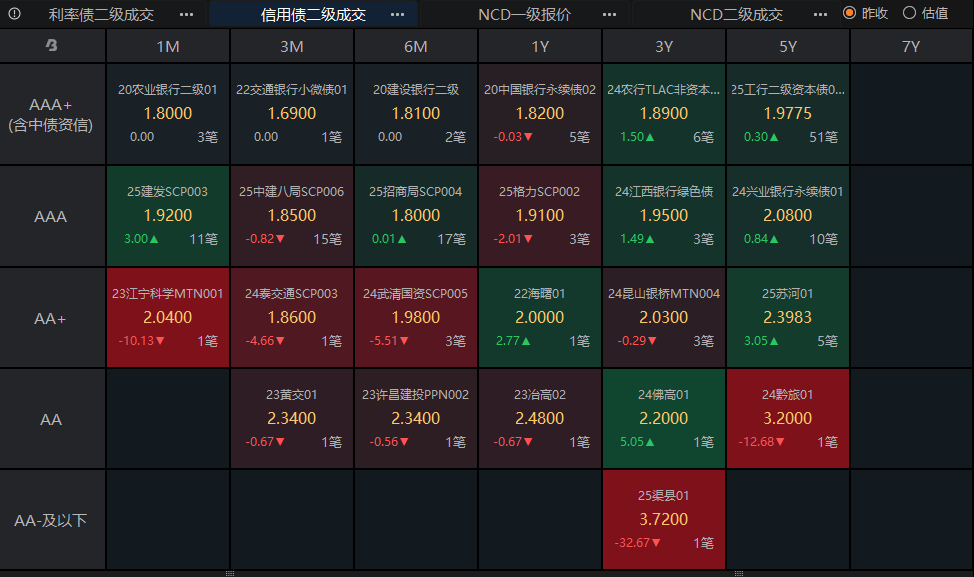Click the 7Y column header
The height and width of the screenshot is (577, 974).
tap(911, 47)
